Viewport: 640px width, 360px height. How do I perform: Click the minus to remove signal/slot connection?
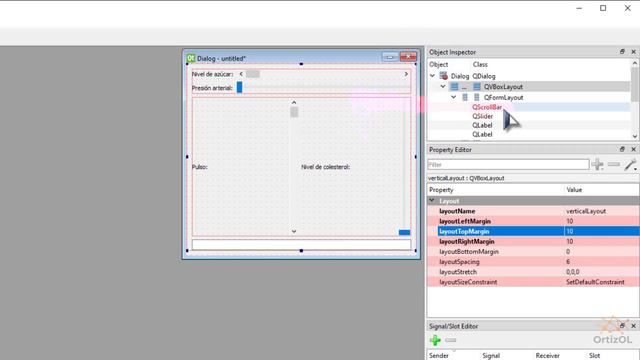(451, 340)
